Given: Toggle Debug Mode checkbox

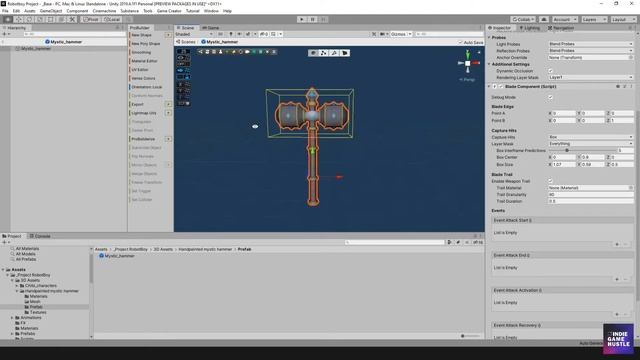Looking at the screenshot, I should pyautogui.click(x=550, y=97).
